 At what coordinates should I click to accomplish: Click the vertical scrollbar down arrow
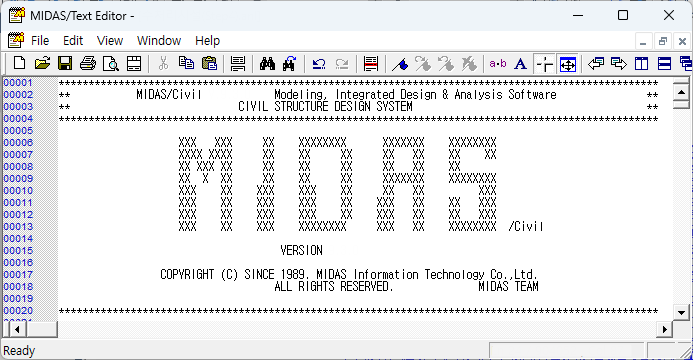tap(681, 313)
